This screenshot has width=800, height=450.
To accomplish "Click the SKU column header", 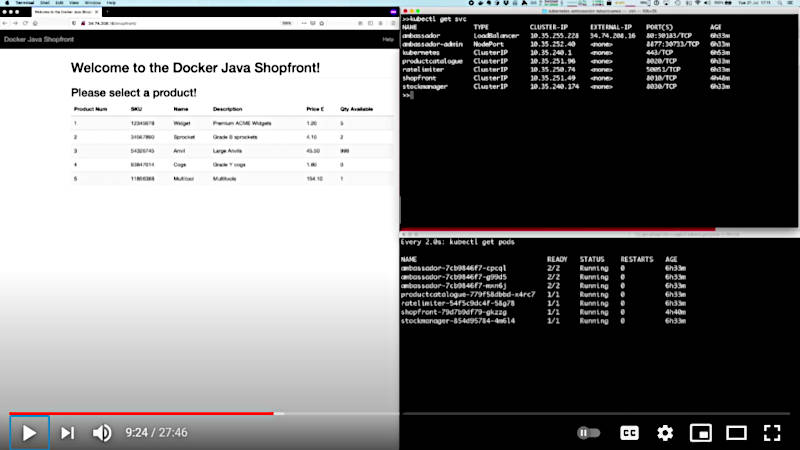I will (136, 109).
